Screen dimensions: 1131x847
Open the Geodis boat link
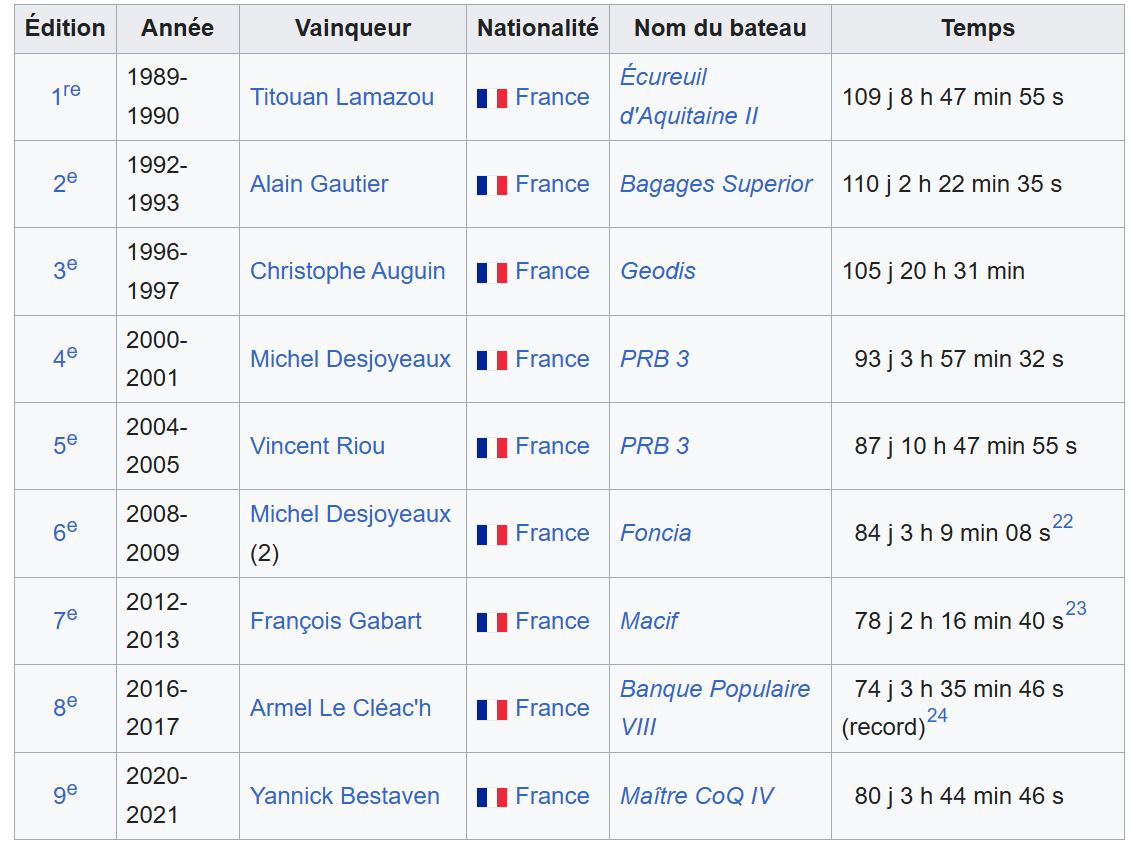click(x=658, y=271)
